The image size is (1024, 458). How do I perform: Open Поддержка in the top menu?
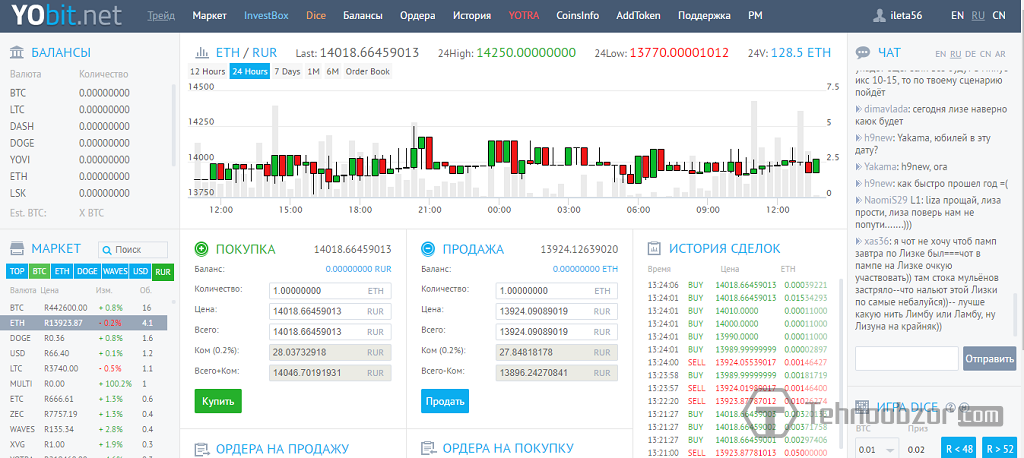[704, 16]
